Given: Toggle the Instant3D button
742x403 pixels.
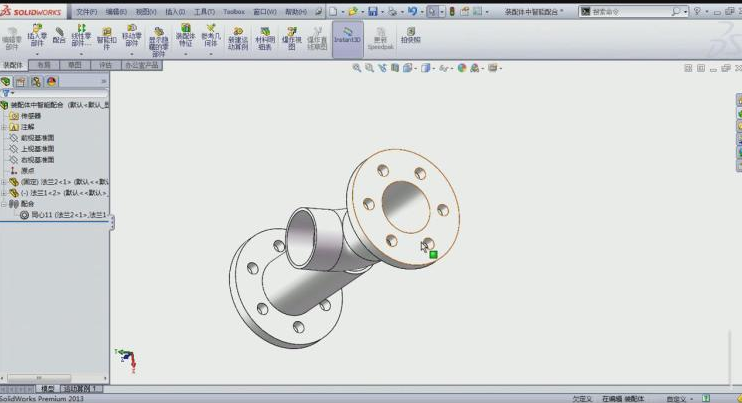Looking at the screenshot, I should [348, 39].
